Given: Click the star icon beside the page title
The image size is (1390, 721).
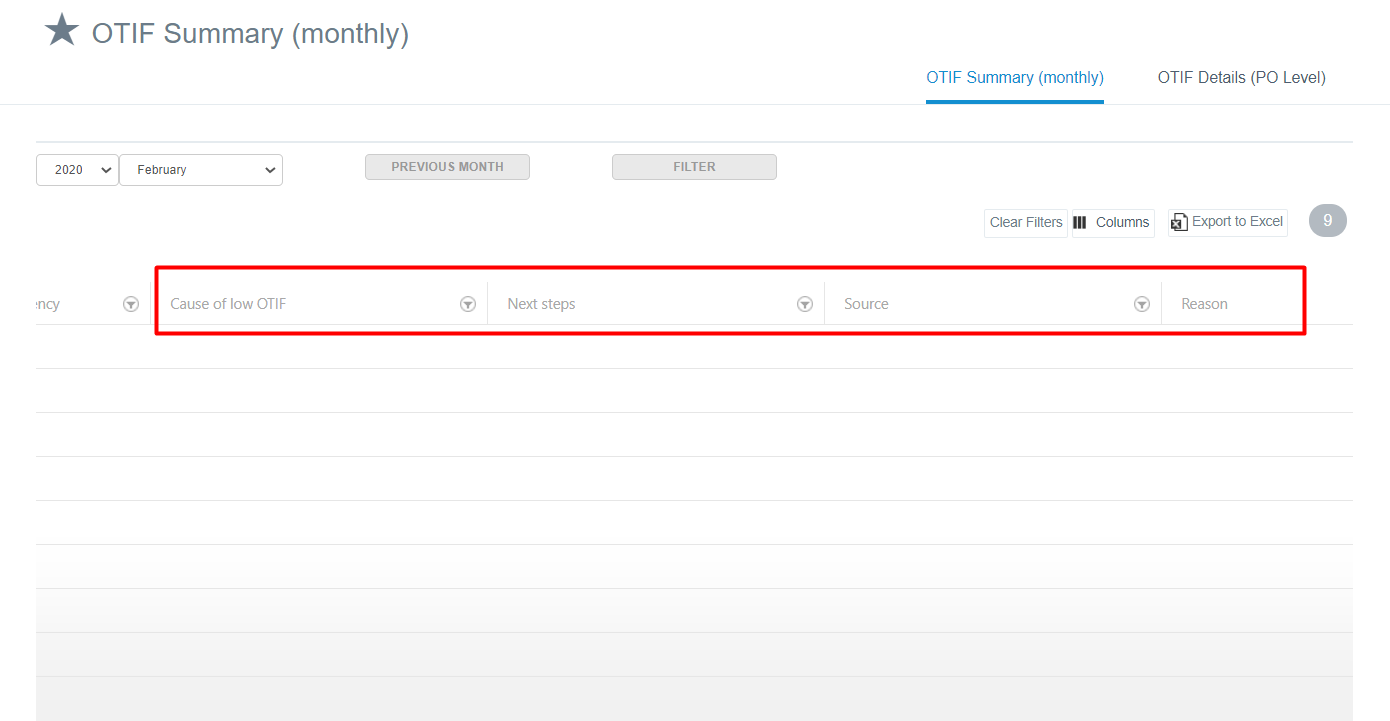Looking at the screenshot, I should 61,30.
